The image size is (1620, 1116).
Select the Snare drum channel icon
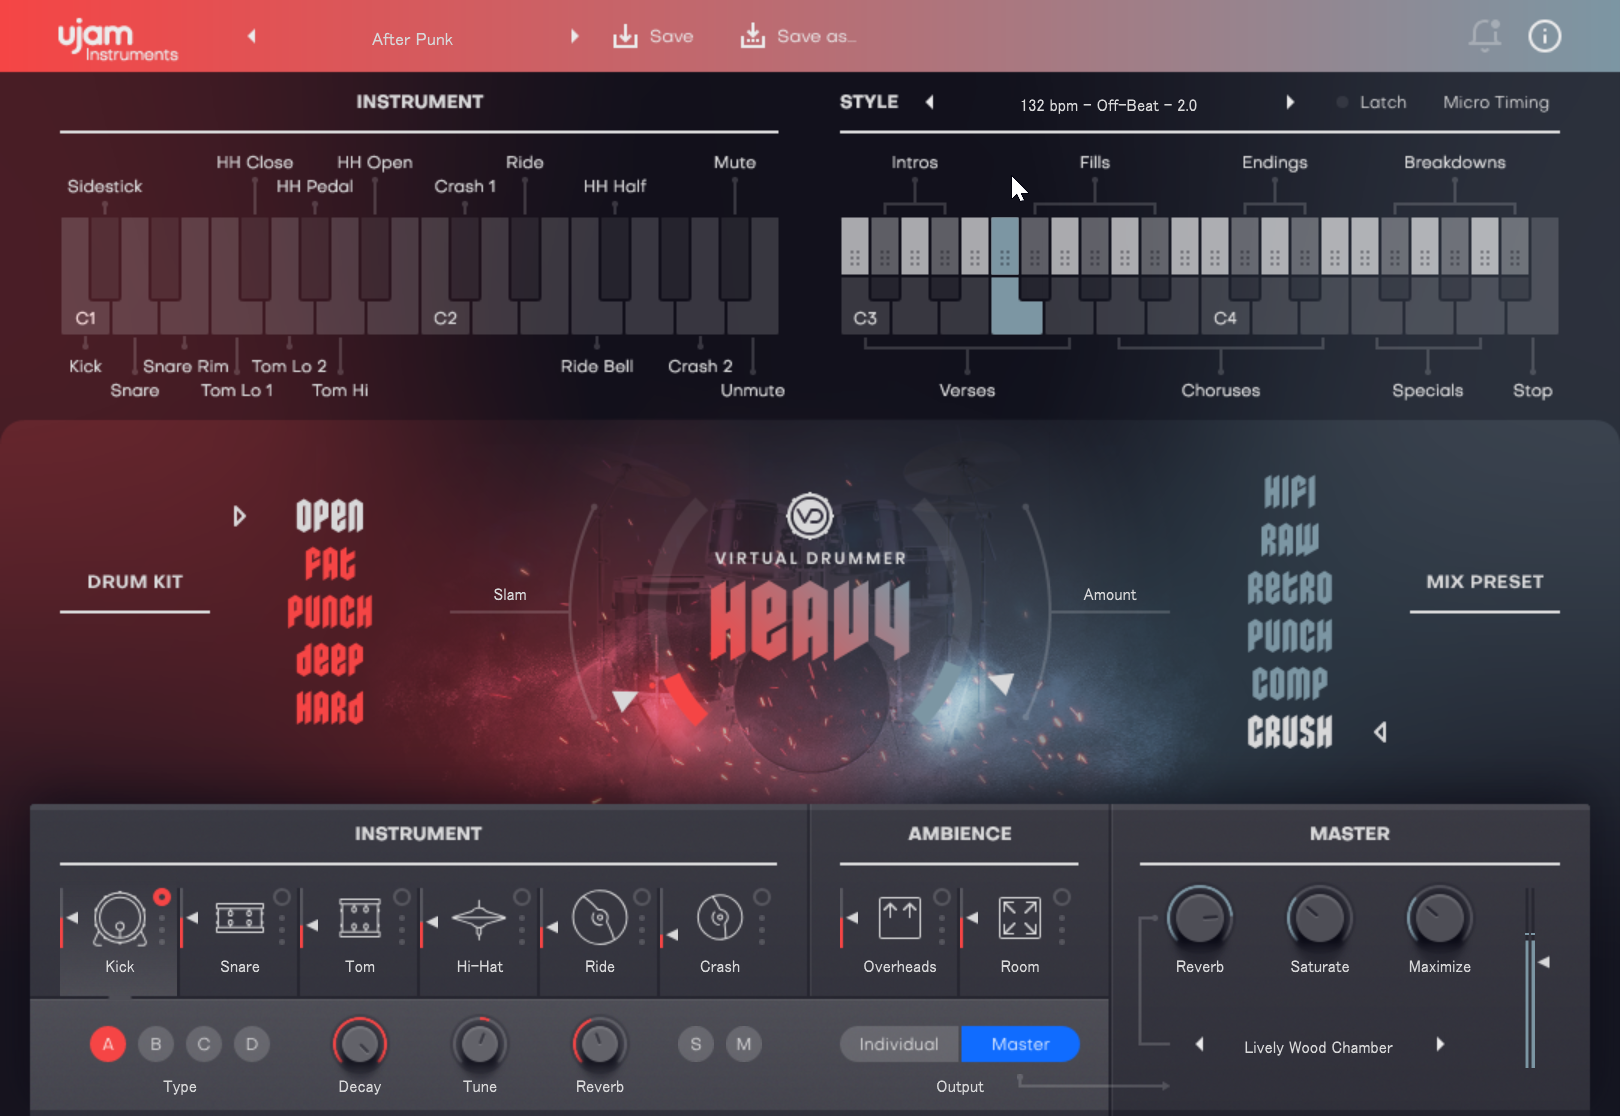pos(240,918)
